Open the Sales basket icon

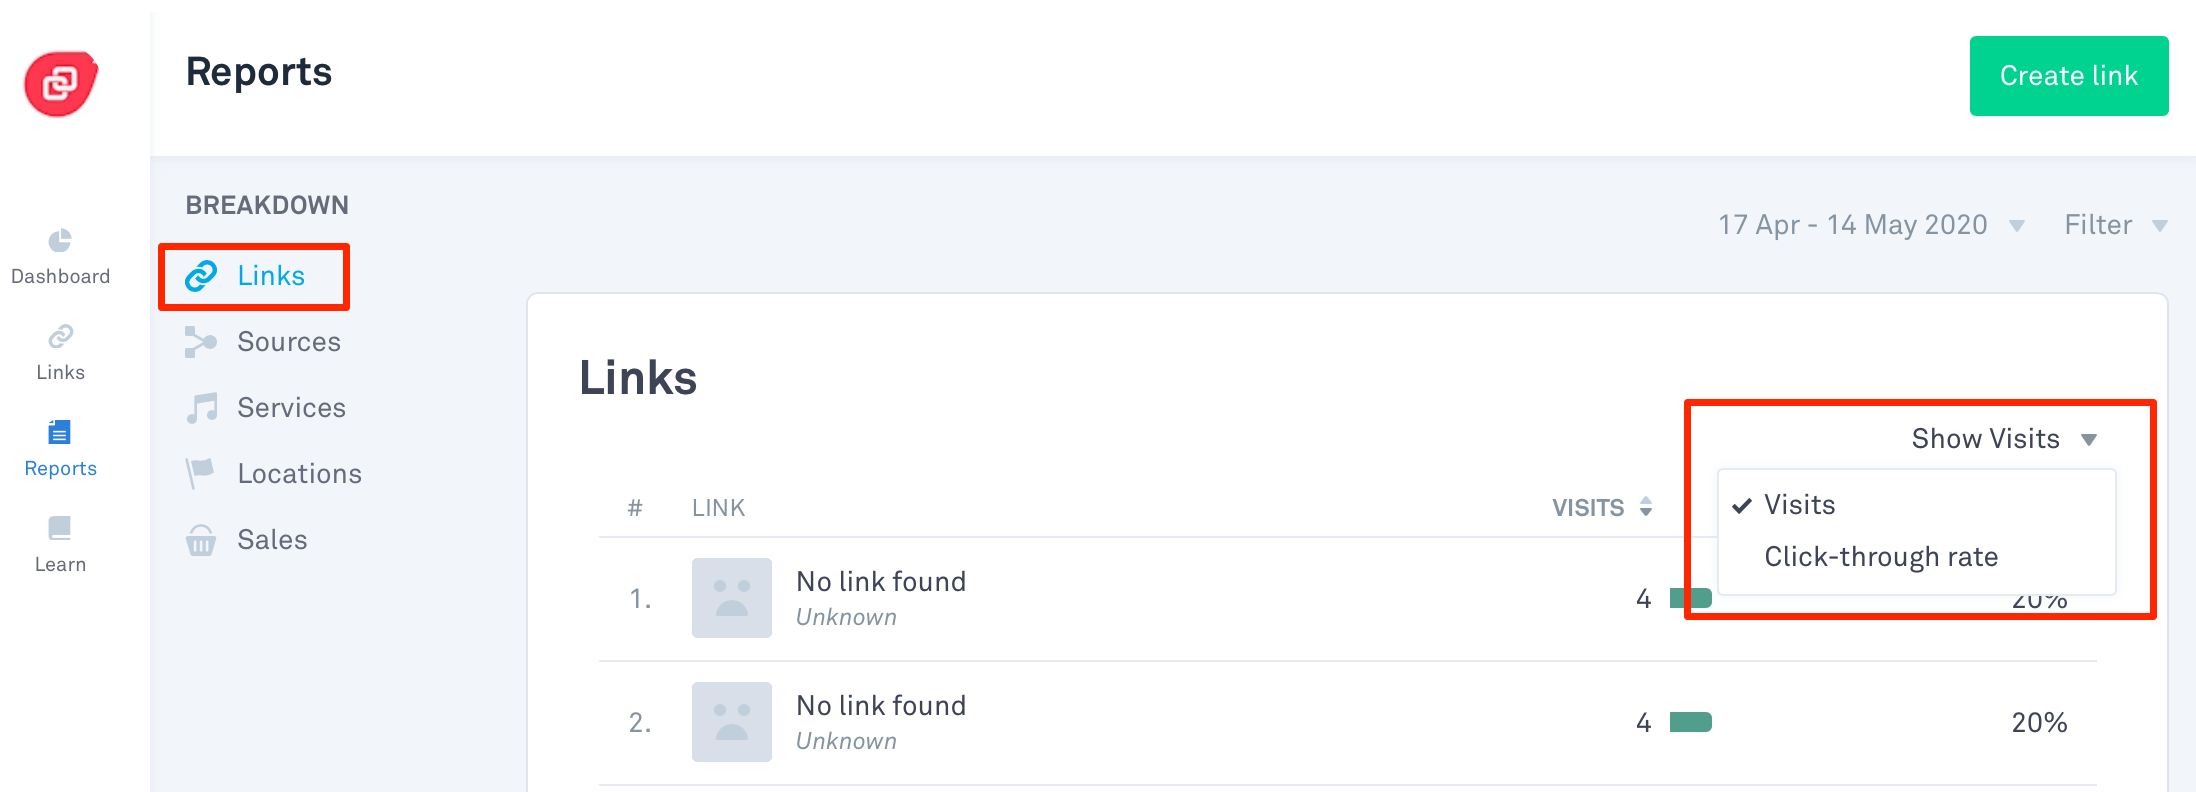click(x=201, y=540)
